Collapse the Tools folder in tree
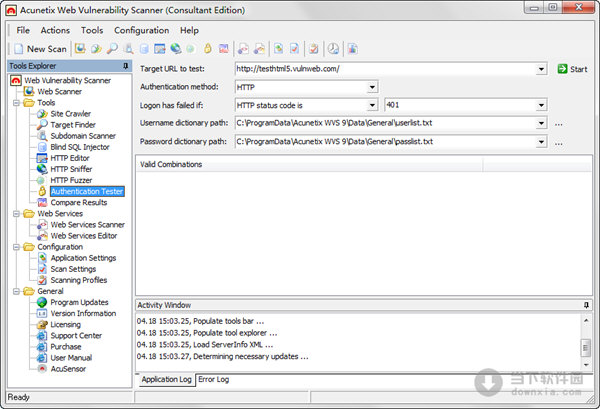The image size is (600, 409). click(16, 103)
